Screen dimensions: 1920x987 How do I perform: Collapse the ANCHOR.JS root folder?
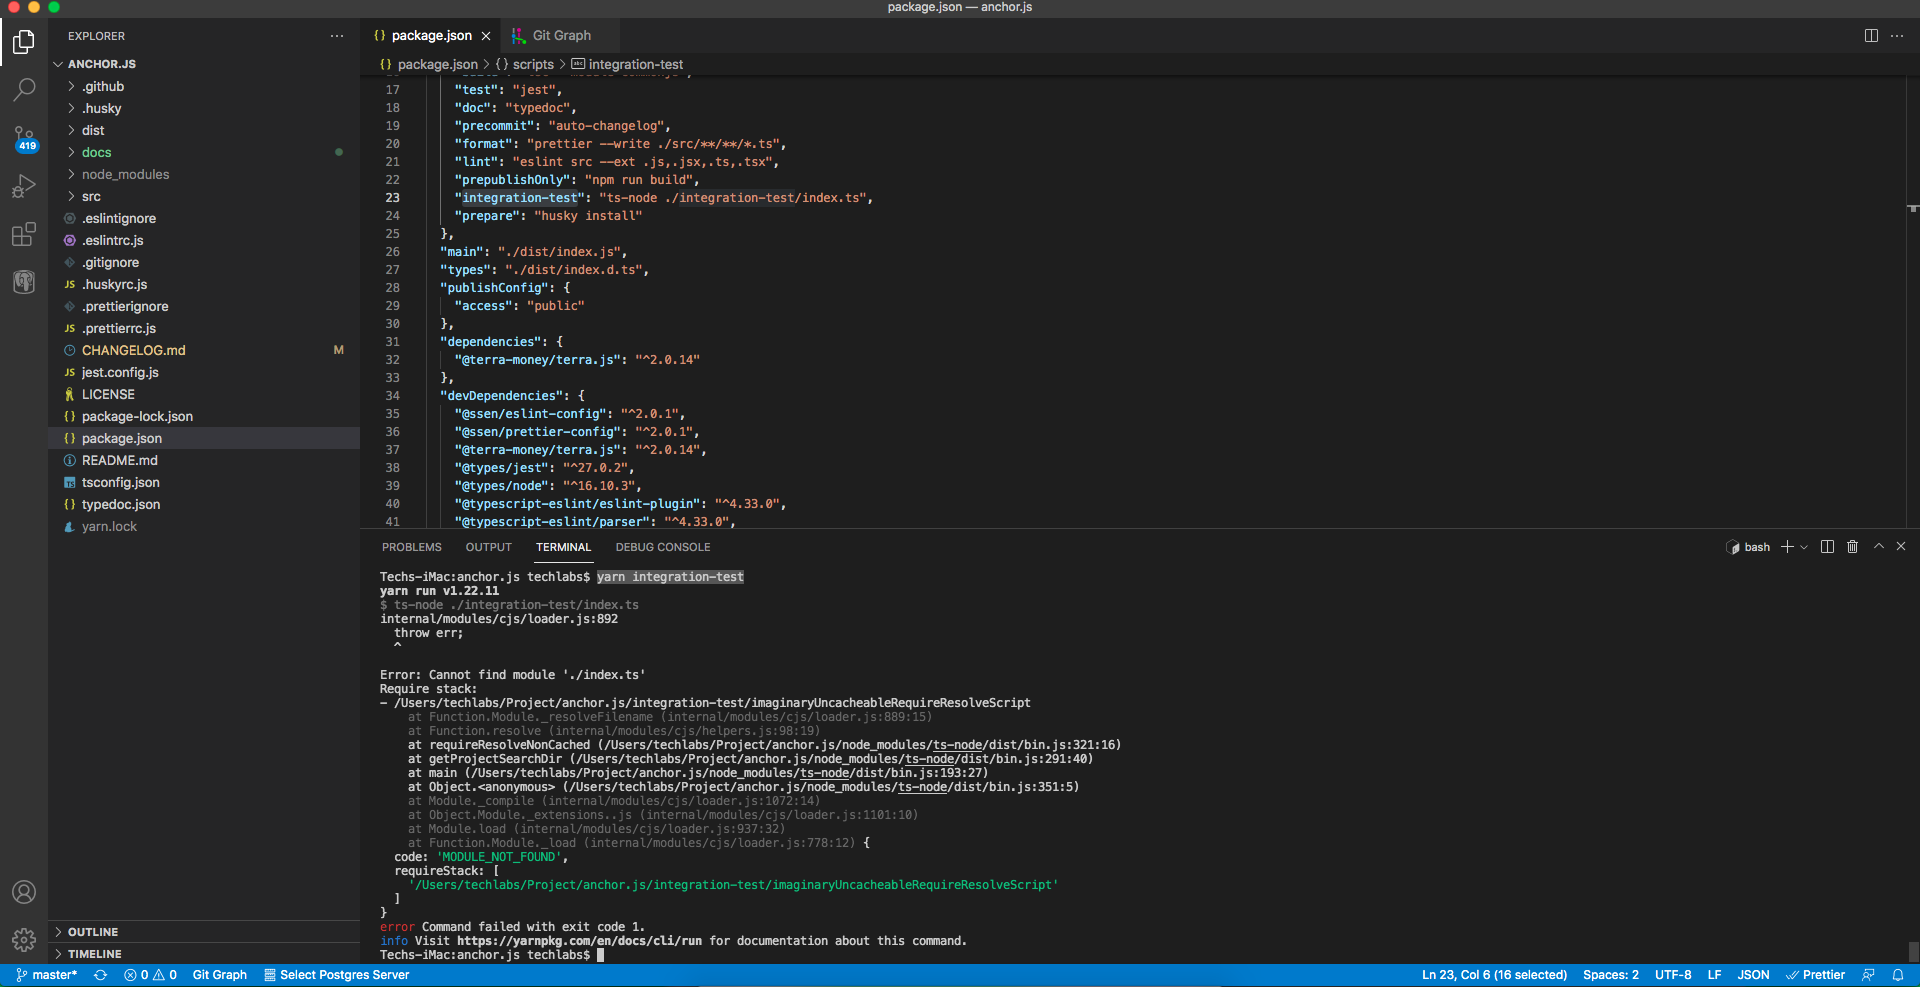[204, 64]
